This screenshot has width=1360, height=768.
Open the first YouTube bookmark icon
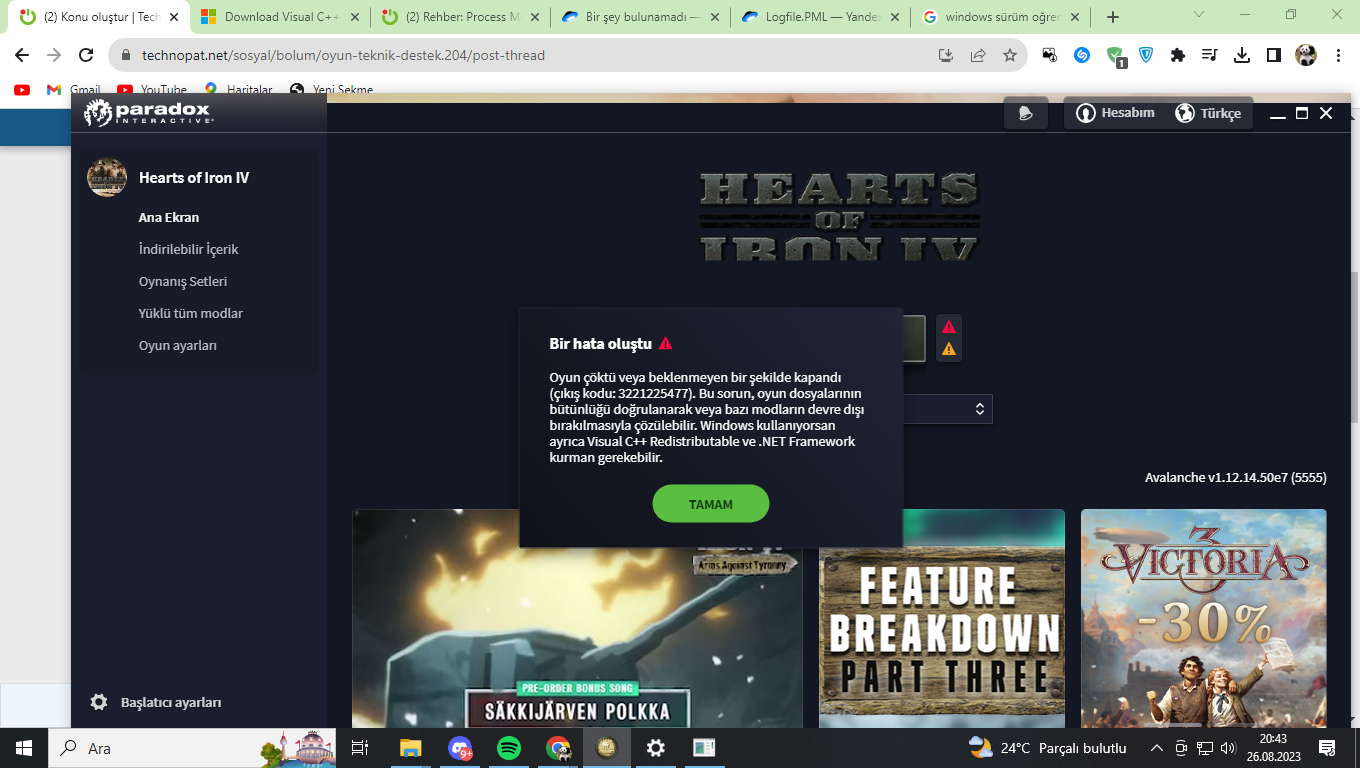pyautogui.click(x=22, y=89)
